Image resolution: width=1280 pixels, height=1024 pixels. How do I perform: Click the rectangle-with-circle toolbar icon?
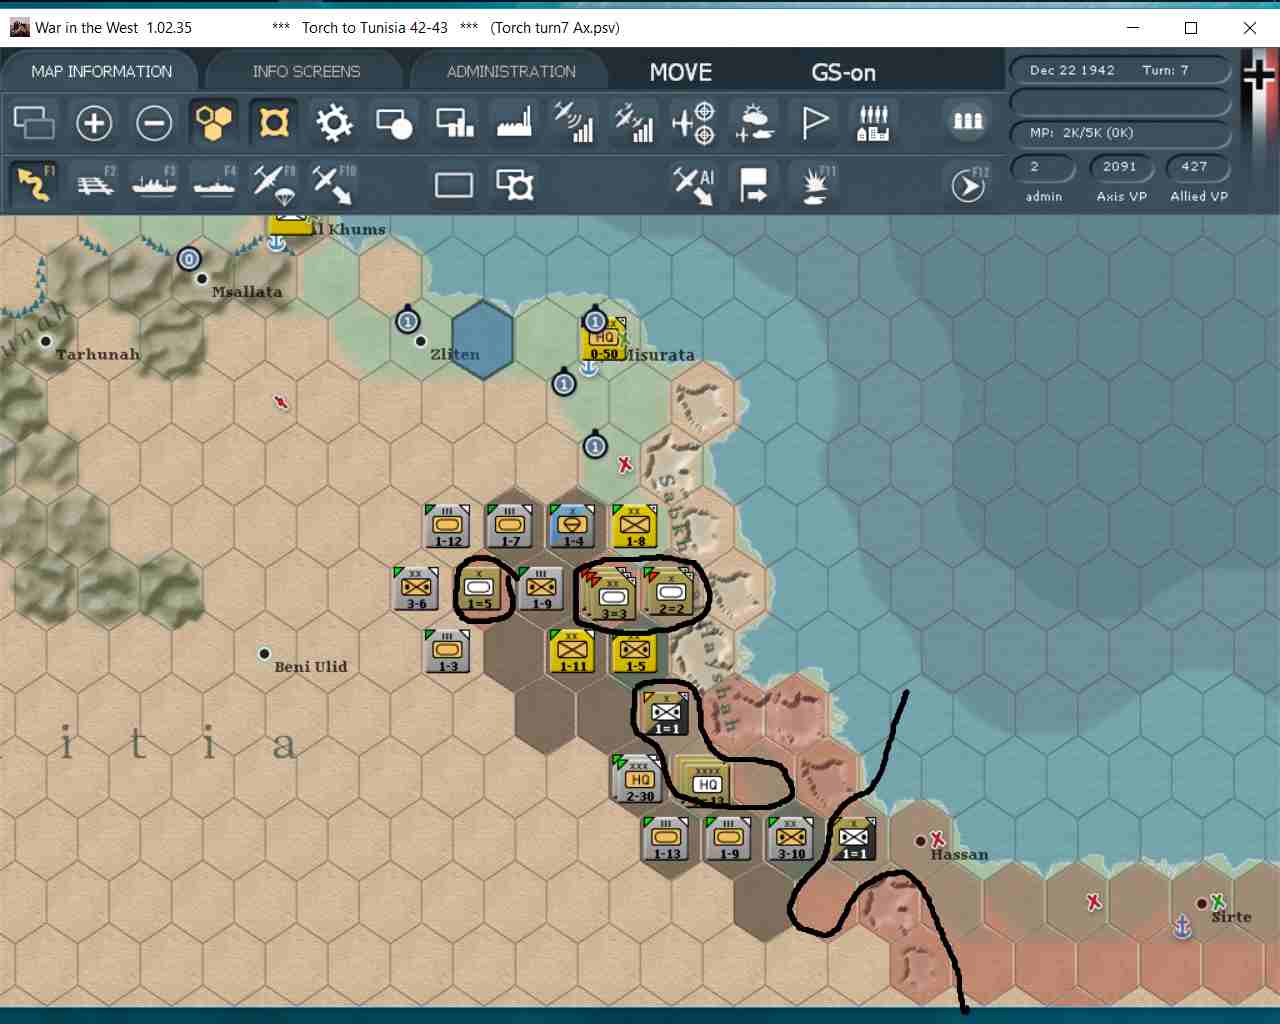(394, 123)
